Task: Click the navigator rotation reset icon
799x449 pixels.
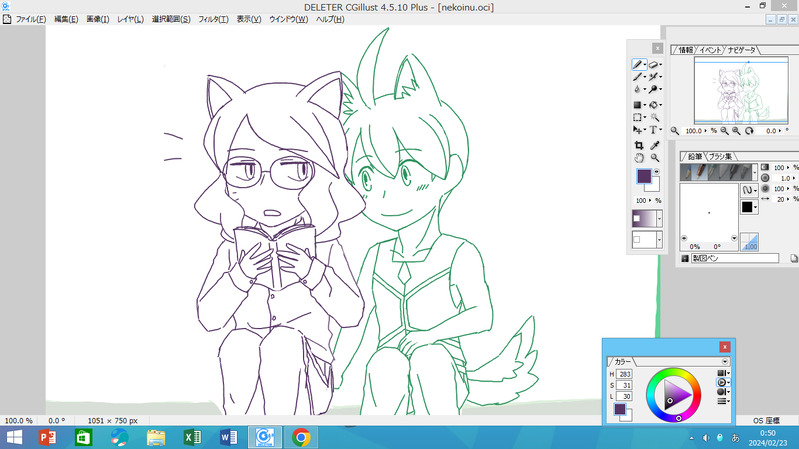Action: [749, 131]
